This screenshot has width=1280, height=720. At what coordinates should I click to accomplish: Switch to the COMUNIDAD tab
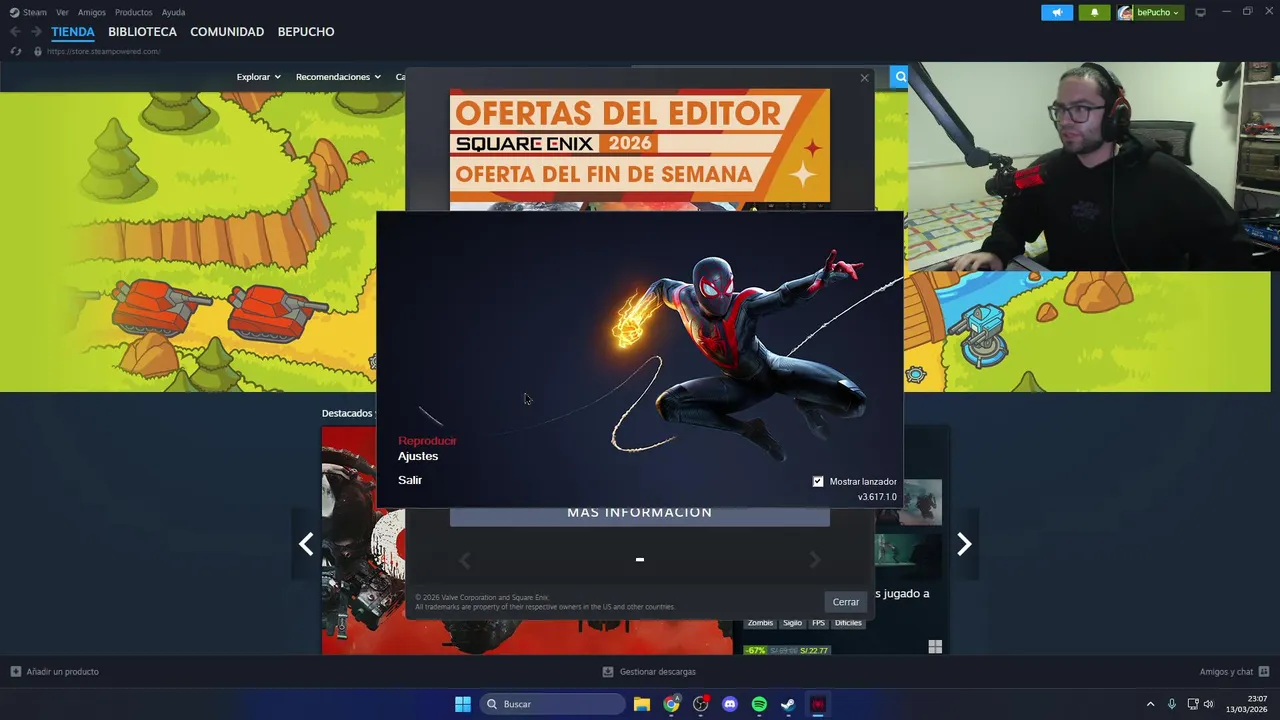[x=227, y=32]
